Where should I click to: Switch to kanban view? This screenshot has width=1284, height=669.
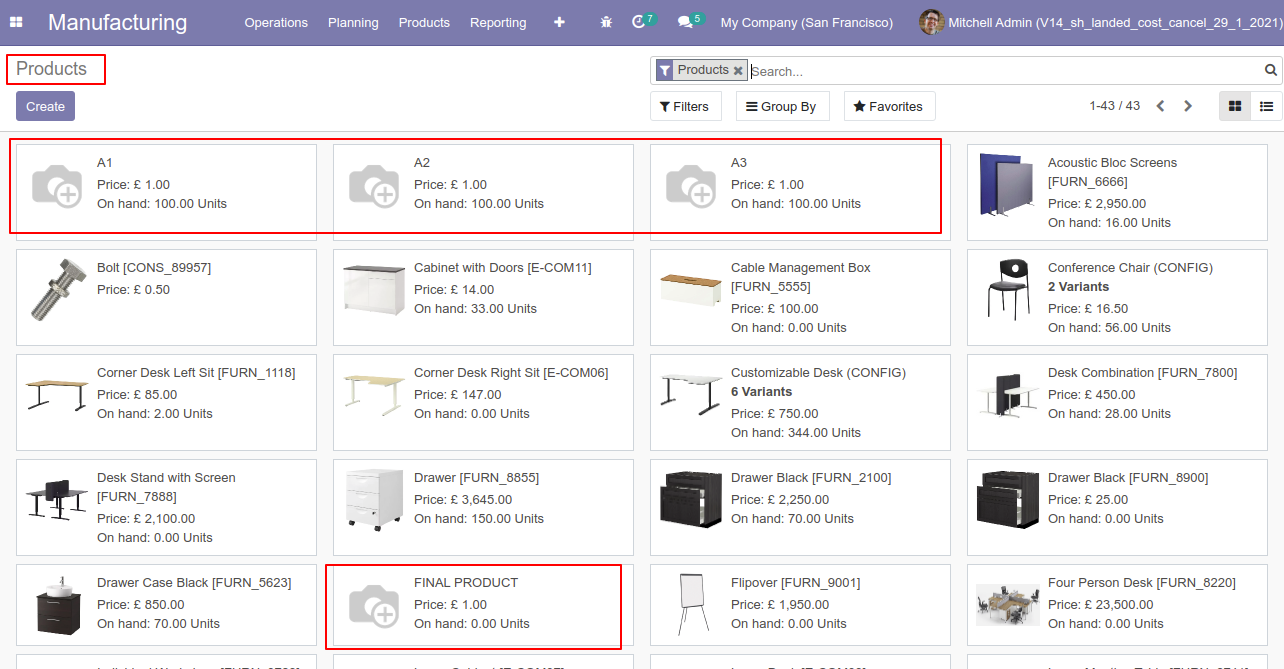pyautogui.click(x=1235, y=106)
